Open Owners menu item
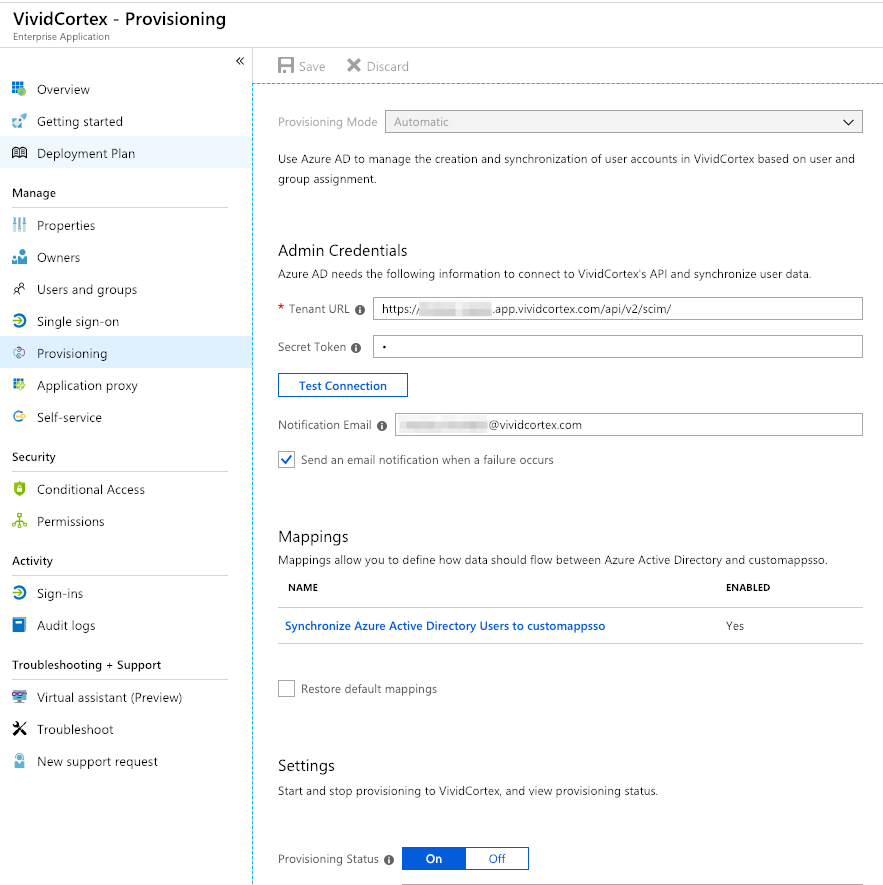883x885 pixels. [59, 257]
